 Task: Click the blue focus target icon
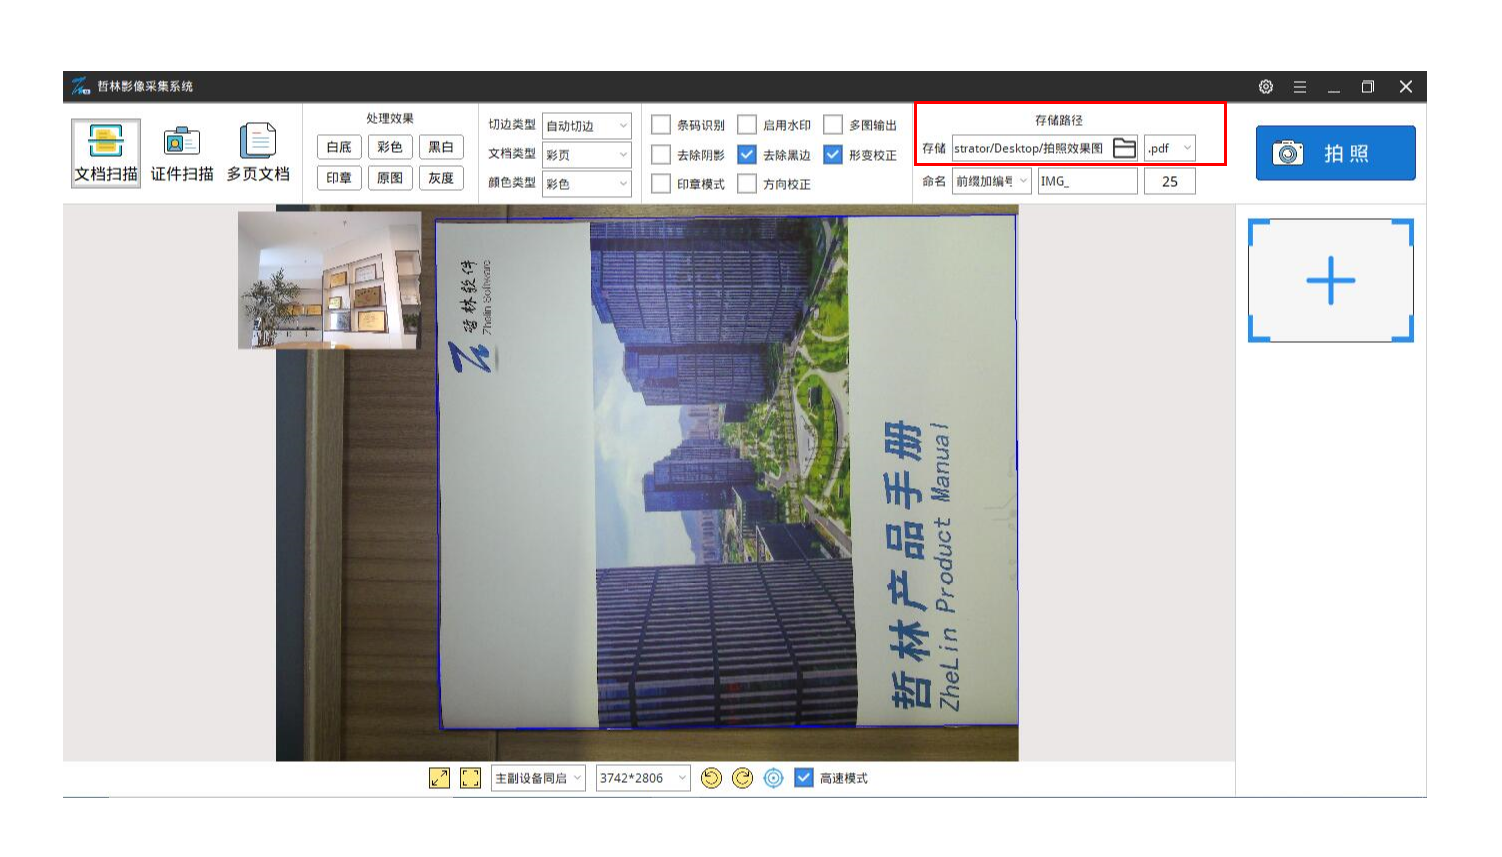point(773,778)
